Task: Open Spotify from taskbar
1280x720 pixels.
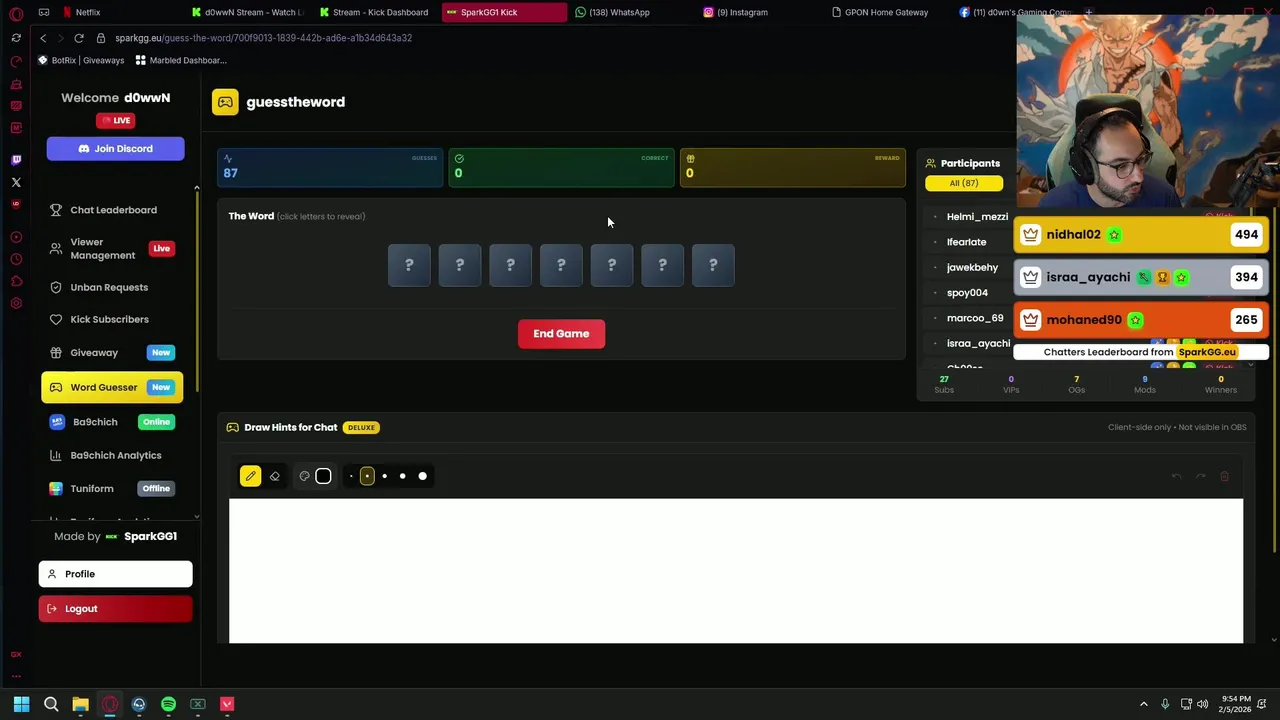Action: point(168,704)
